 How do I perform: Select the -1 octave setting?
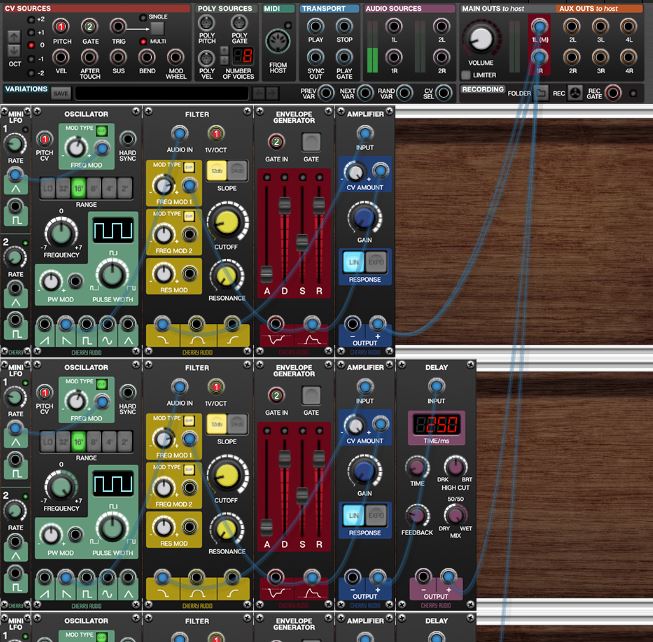point(31,59)
